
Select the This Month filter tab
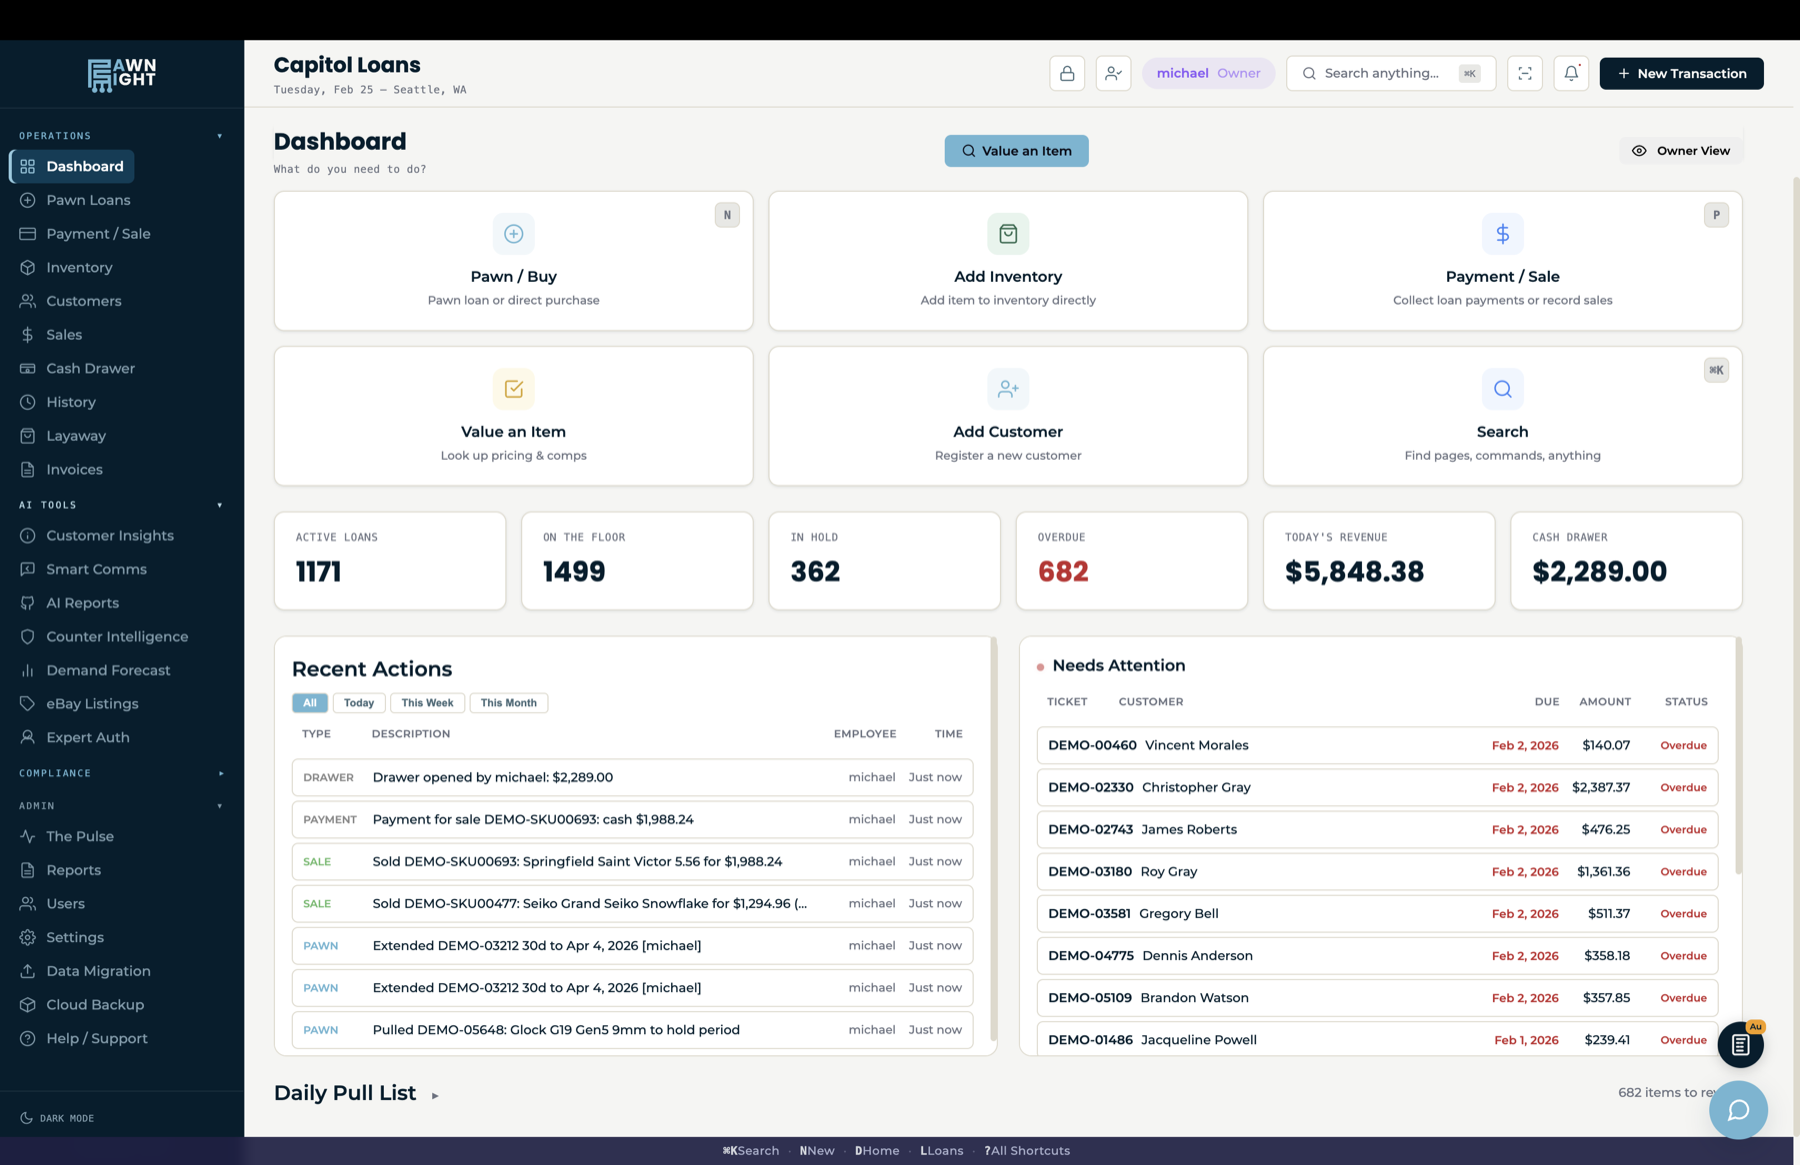coord(509,702)
